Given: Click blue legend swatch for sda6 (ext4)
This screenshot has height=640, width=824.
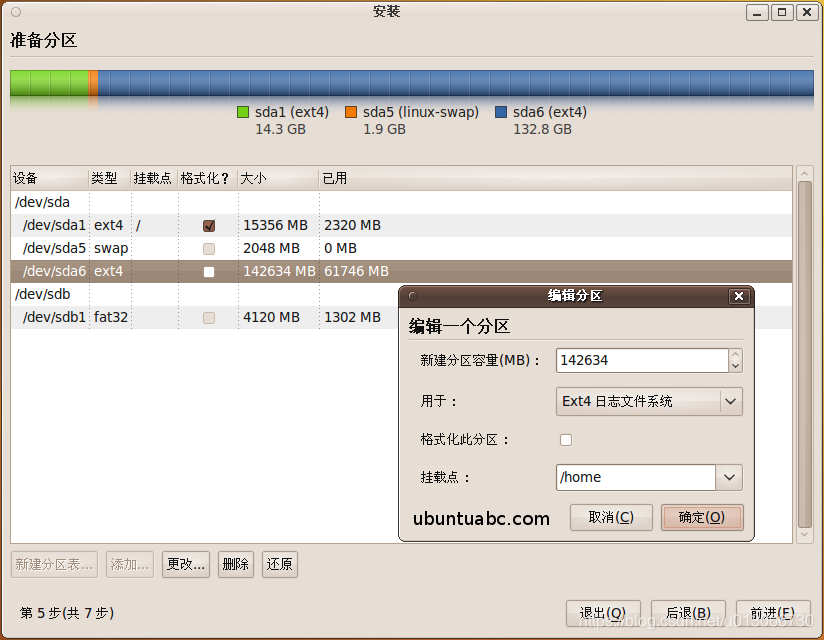Looking at the screenshot, I should point(501,112).
